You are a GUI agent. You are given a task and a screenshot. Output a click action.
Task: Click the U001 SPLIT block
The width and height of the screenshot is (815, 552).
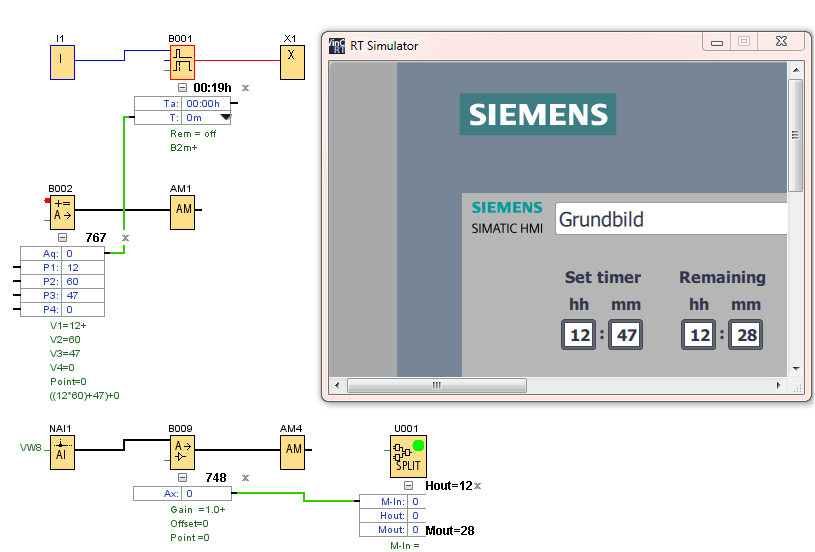click(x=407, y=457)
